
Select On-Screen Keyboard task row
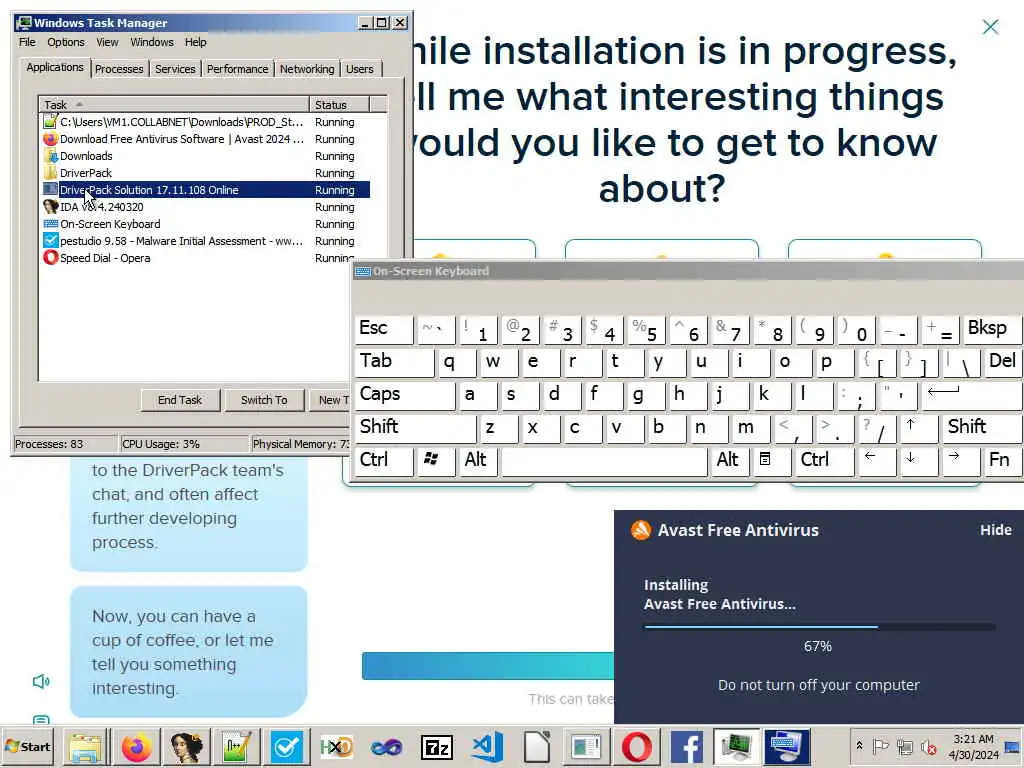(206, 224)
